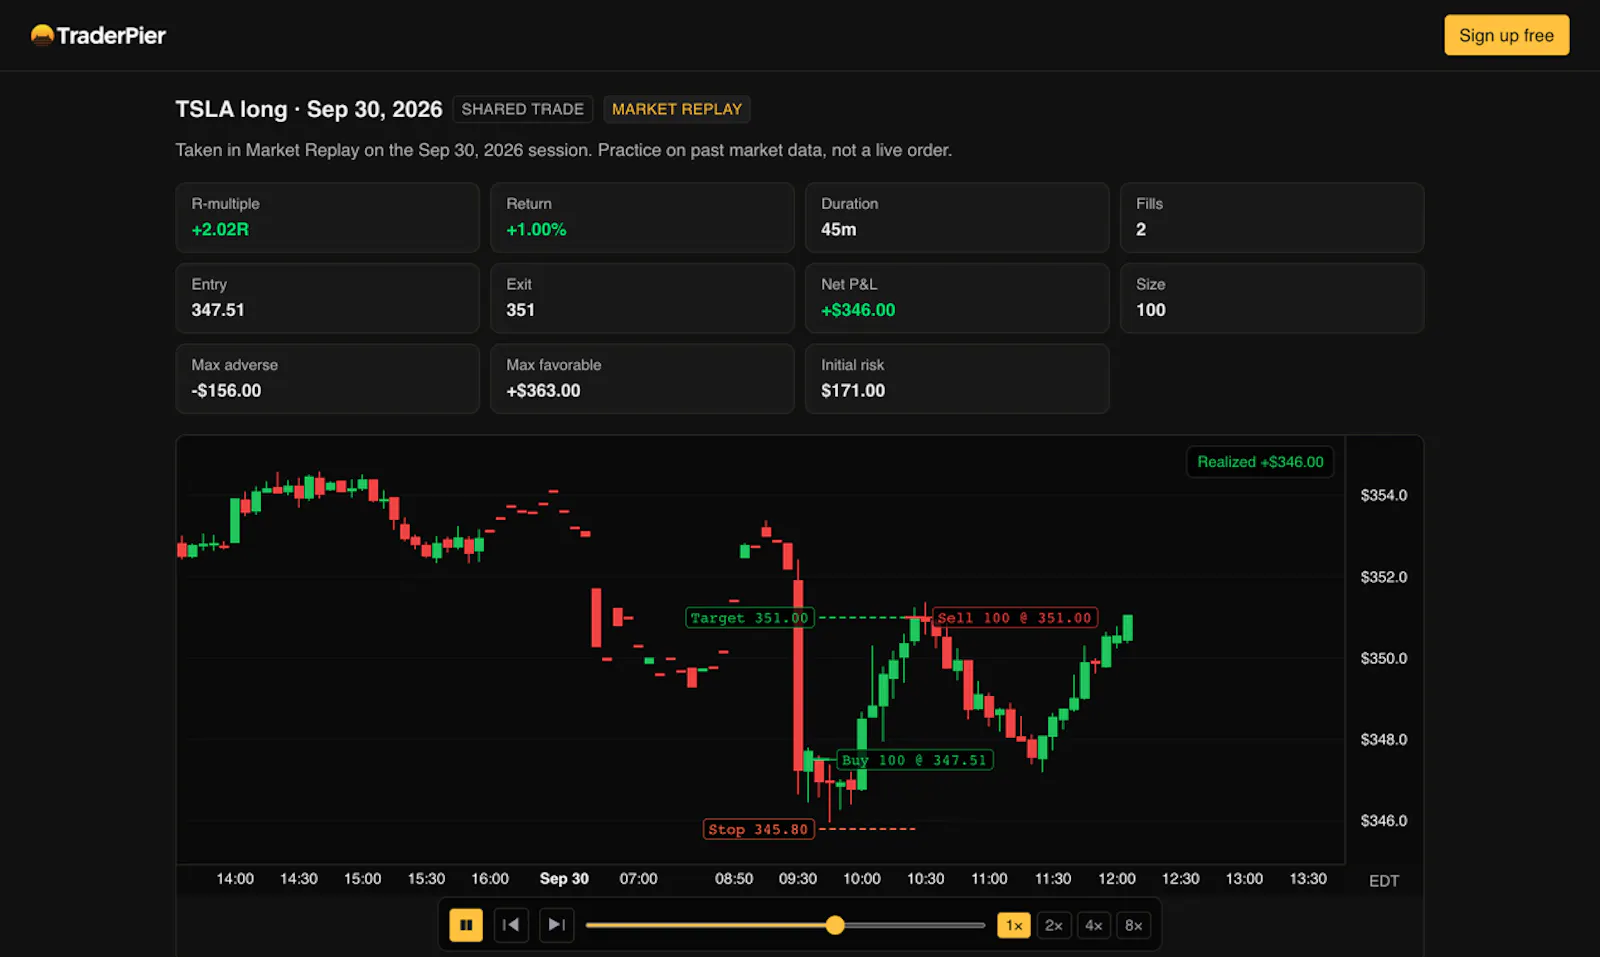Click the Buy 100 @ 347.51 marker
The height and width of the screenshot is (957, 1600).
(x=914, y=760)
